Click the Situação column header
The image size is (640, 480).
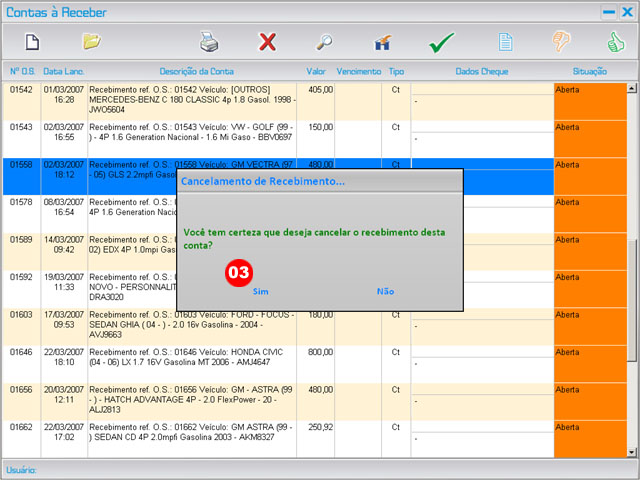(589, 72)
